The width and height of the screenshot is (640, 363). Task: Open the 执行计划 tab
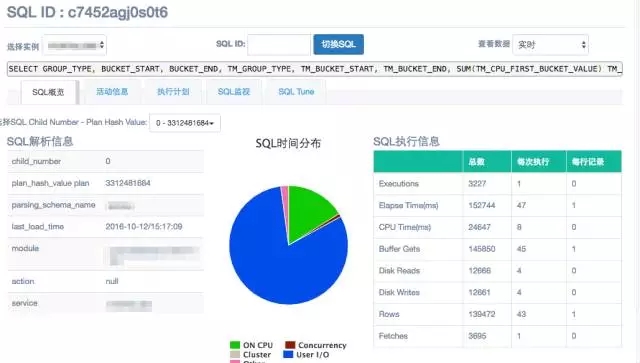pos(173,92)
